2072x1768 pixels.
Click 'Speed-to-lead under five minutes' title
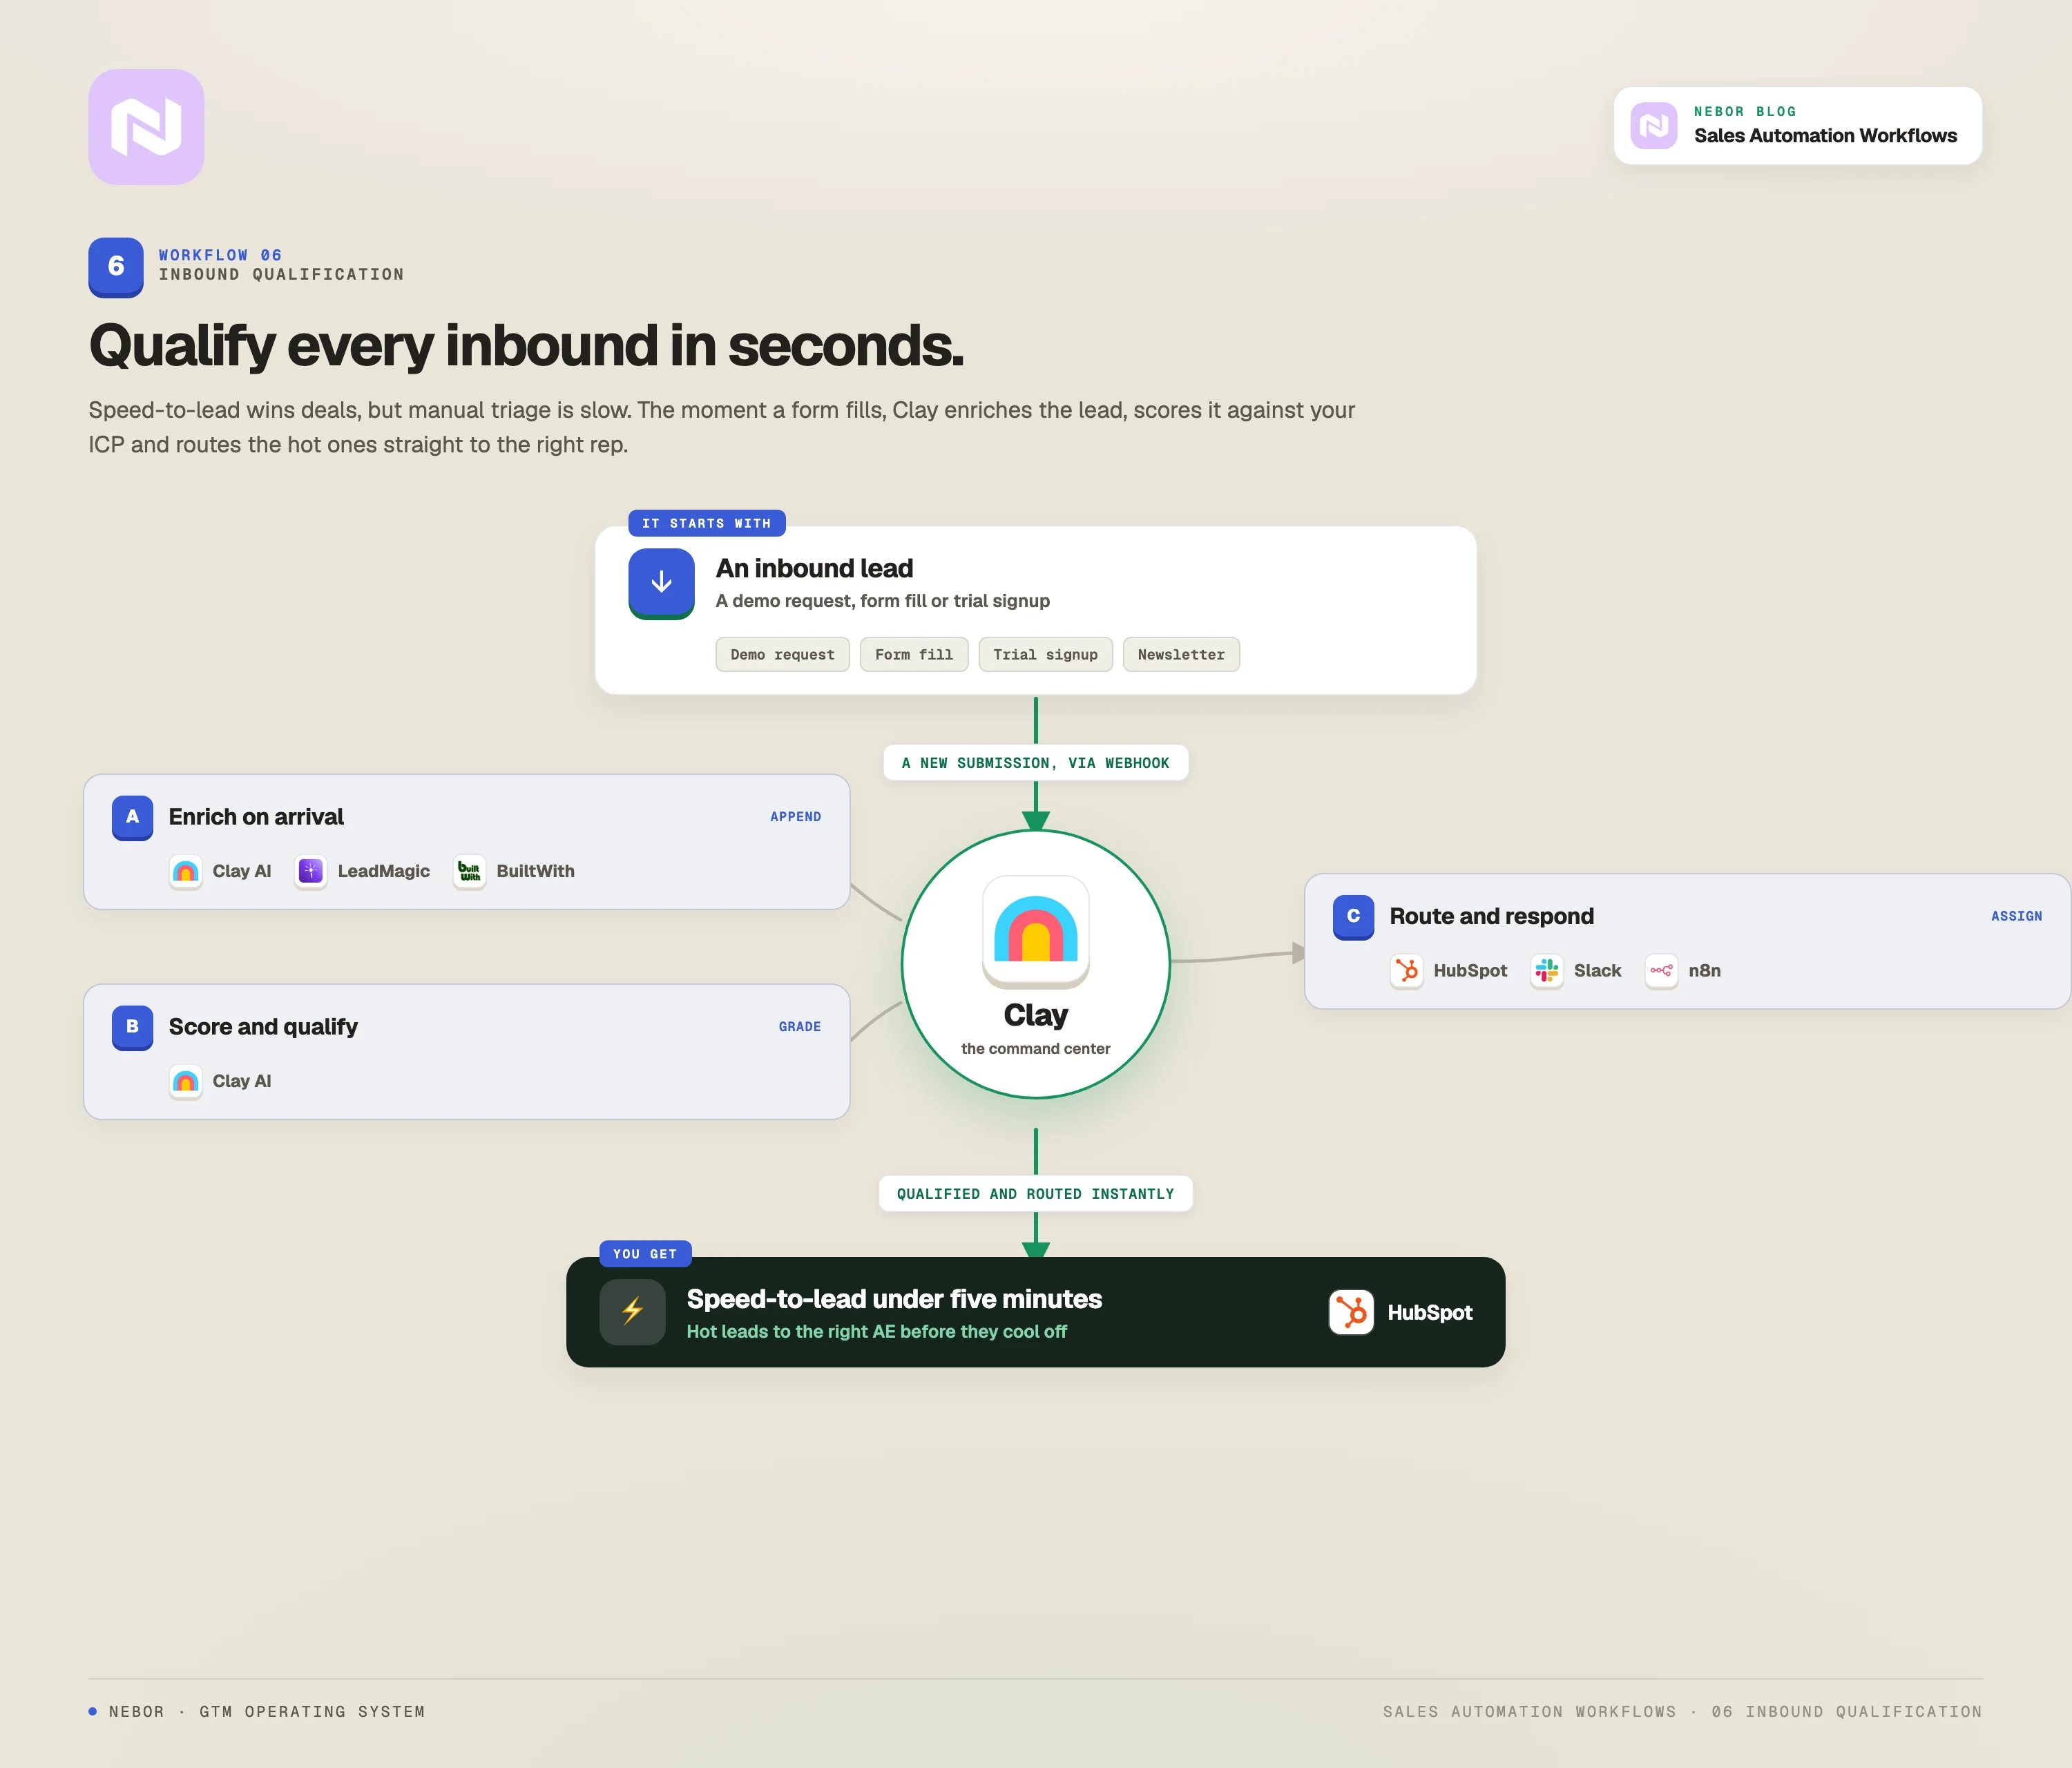pos(894,1299)
